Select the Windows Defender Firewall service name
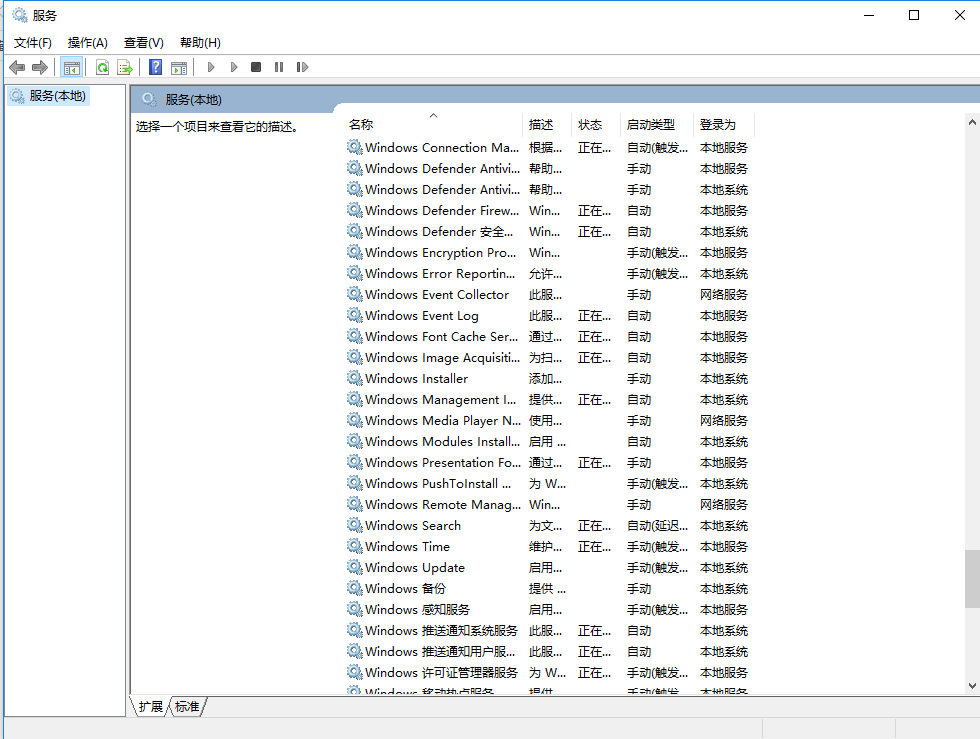This screenshot has width=980, height=739. 442,211
